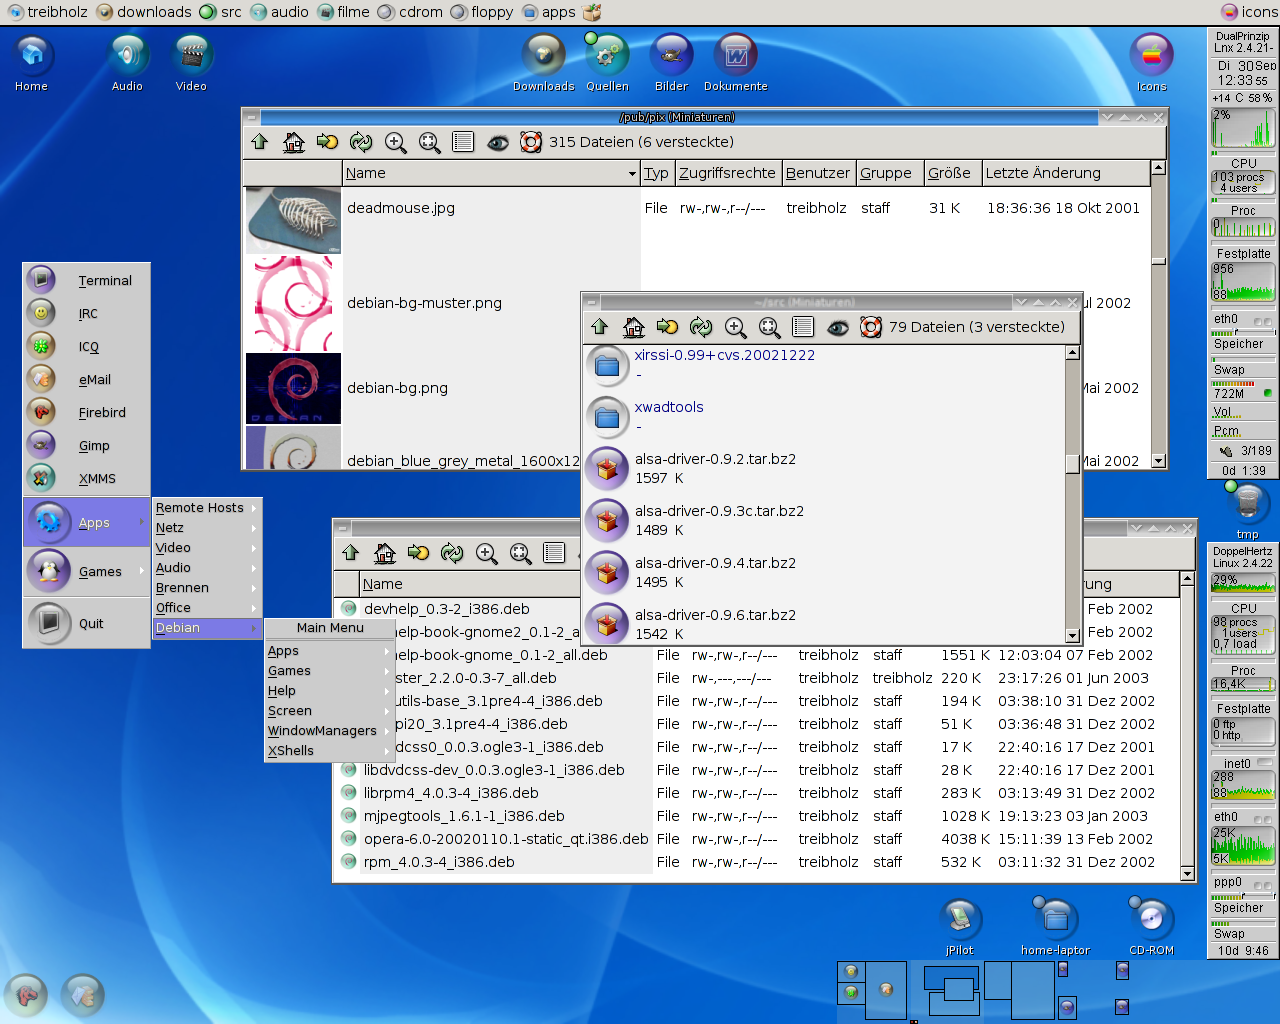Toggle list view icon in /pub/pix toolbar
Screen dimensions: 1280x1024
(x=463, y=142)
